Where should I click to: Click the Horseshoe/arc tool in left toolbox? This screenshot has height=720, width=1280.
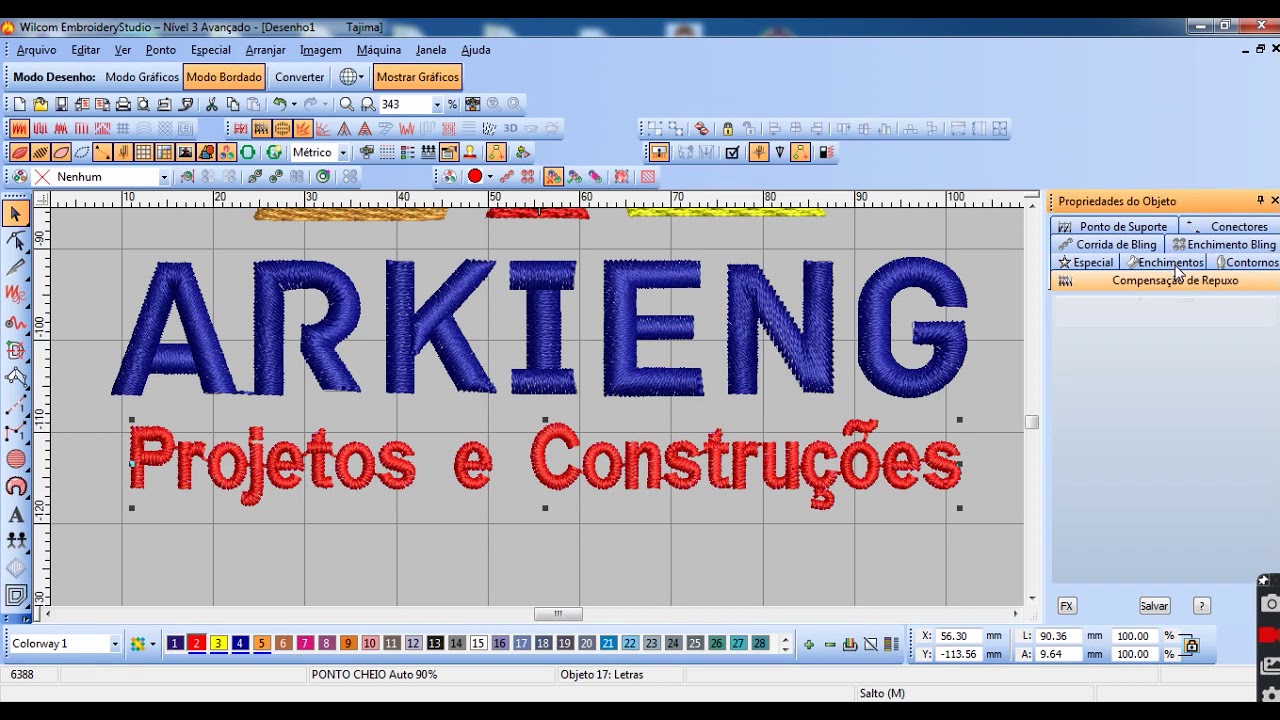pyautogui.click(x=16, y=487)
